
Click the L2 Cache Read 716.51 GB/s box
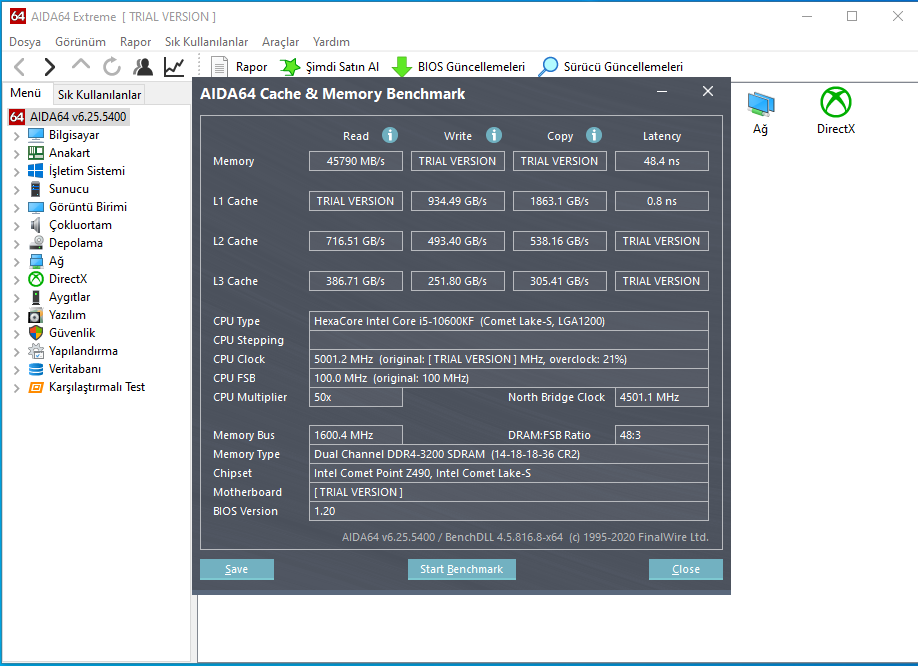(x=356, y=241)
